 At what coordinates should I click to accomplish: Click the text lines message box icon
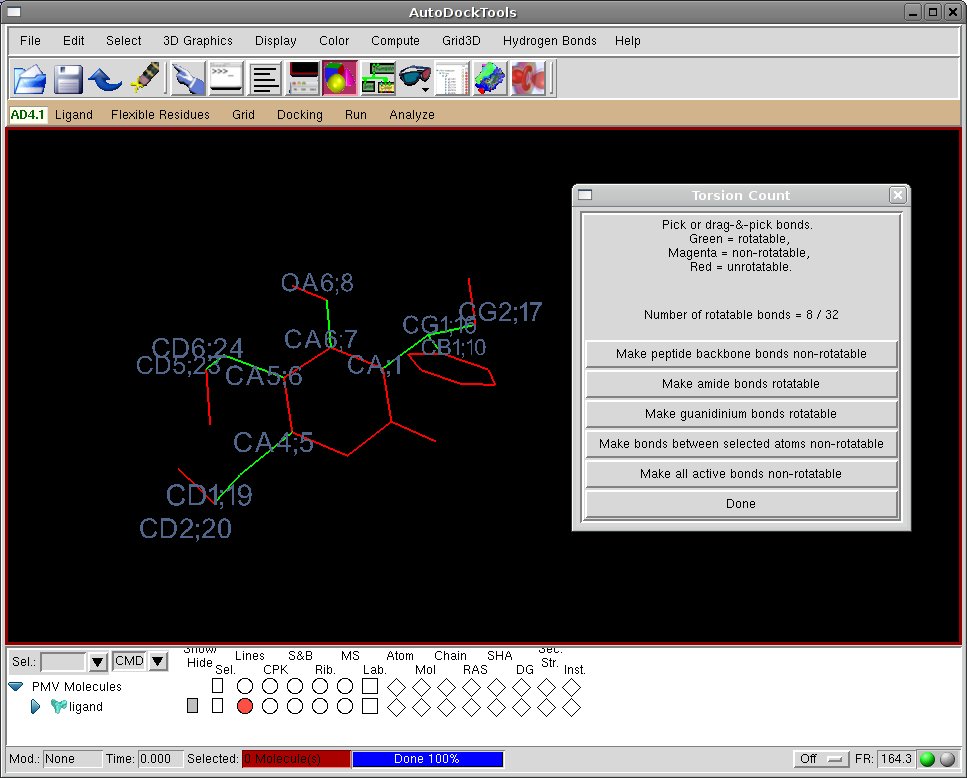[x=265, y=79]
